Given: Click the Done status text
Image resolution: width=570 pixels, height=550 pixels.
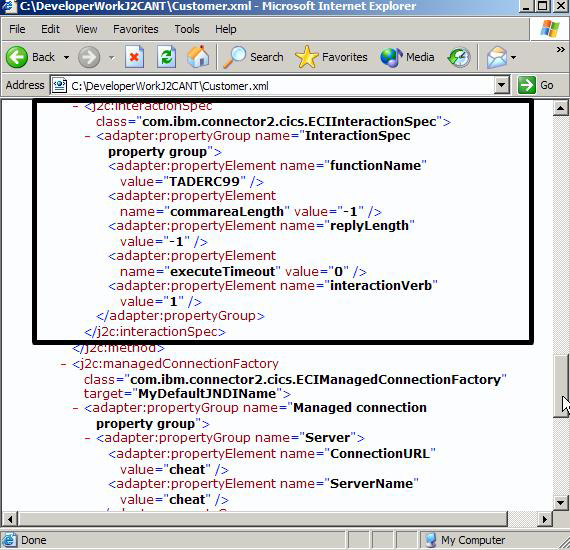Looking at the screenshot, I should tap(33, 540).
